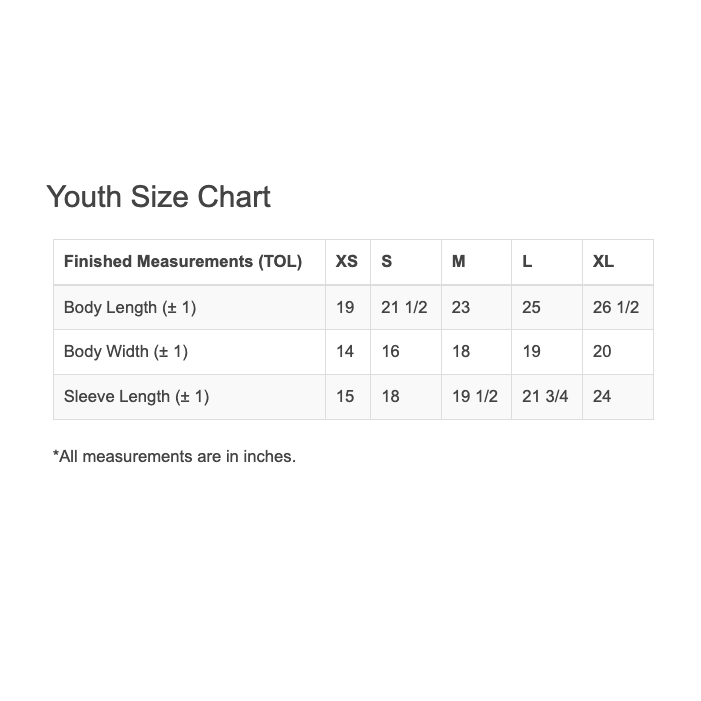Click Sleeve Length value 19 1/2

(475, 396)
